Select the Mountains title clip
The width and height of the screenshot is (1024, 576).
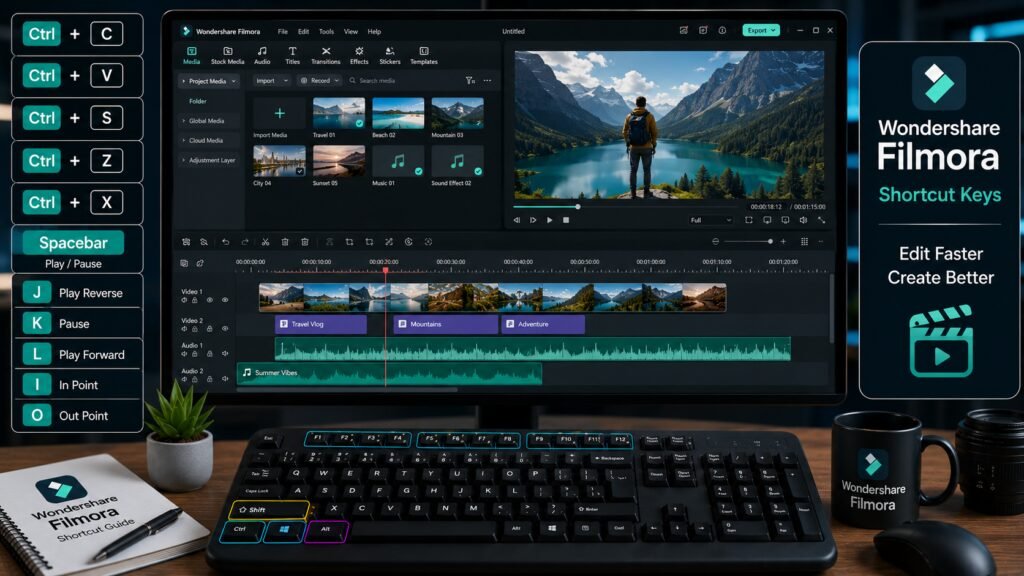click(x=445, y=324)
